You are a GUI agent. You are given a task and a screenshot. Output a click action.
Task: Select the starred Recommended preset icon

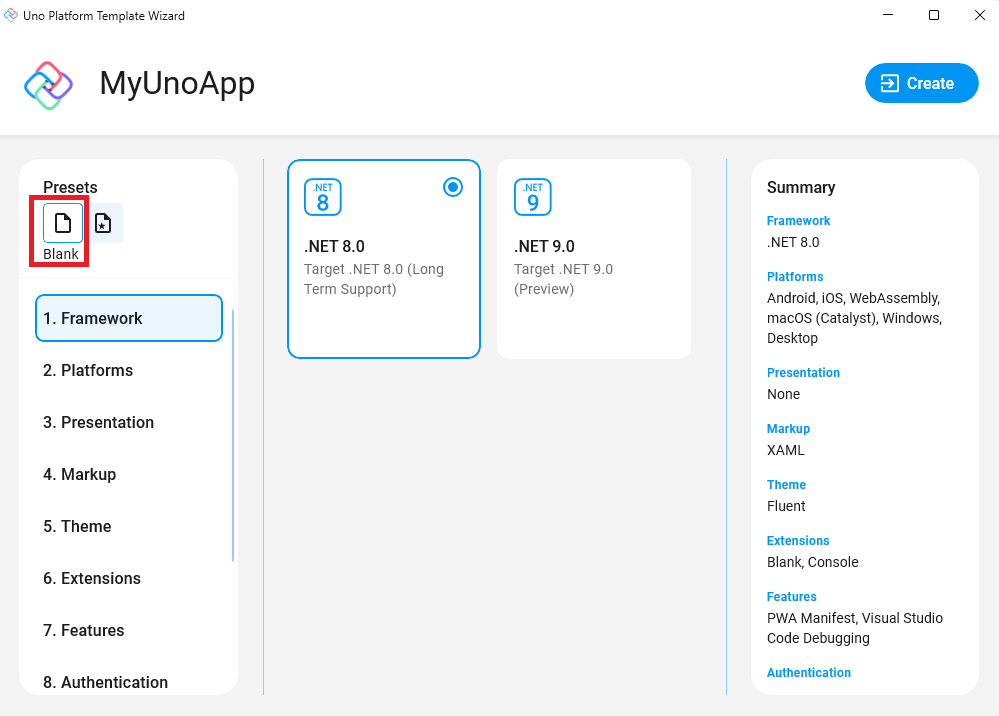pos(103,223)
